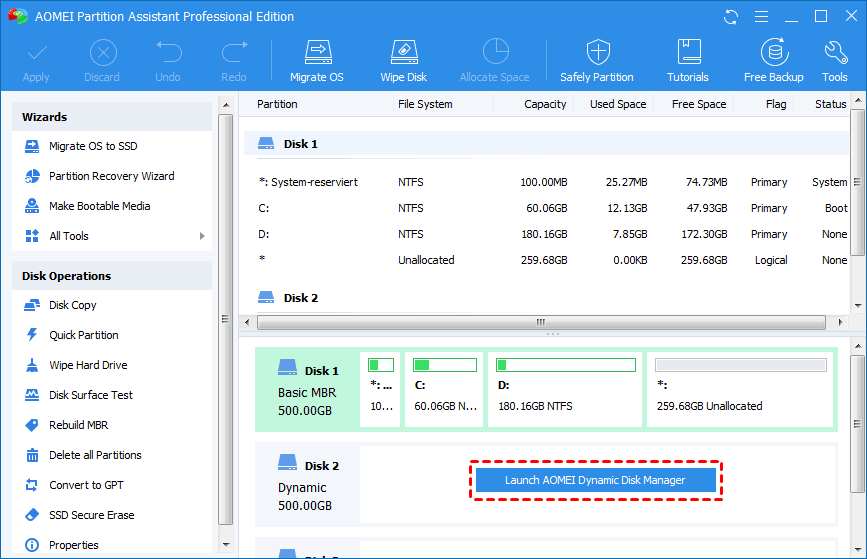The image size is (867, 559).
Task: Select the System-reserviert partition row
Action: pyautogui.click(x=546, y=182)
